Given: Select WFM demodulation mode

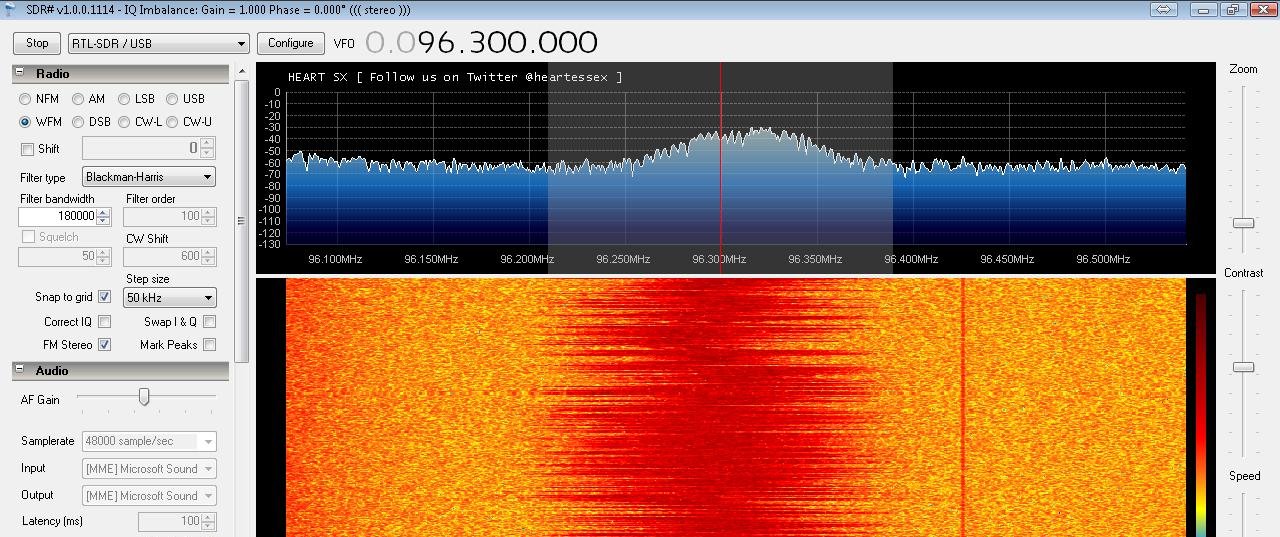Looking at the screenshot, I should [x=25, y=122].
